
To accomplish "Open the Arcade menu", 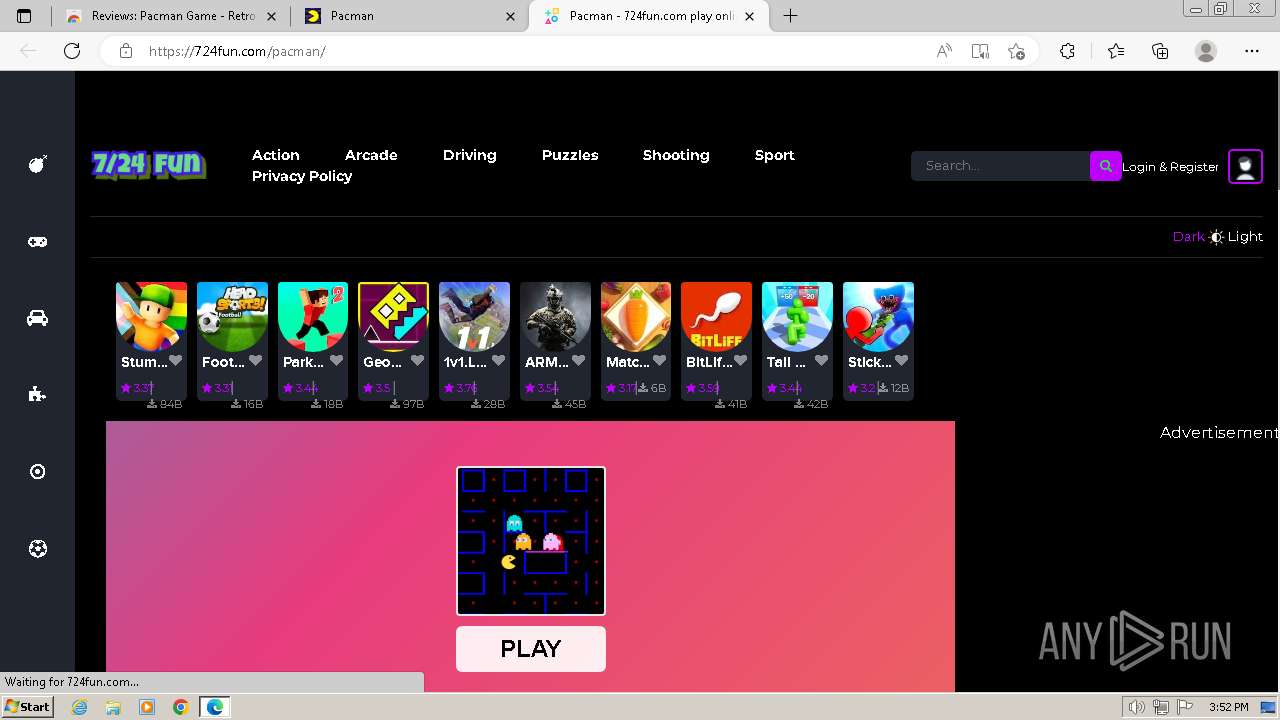I will (x=371, y=155).
